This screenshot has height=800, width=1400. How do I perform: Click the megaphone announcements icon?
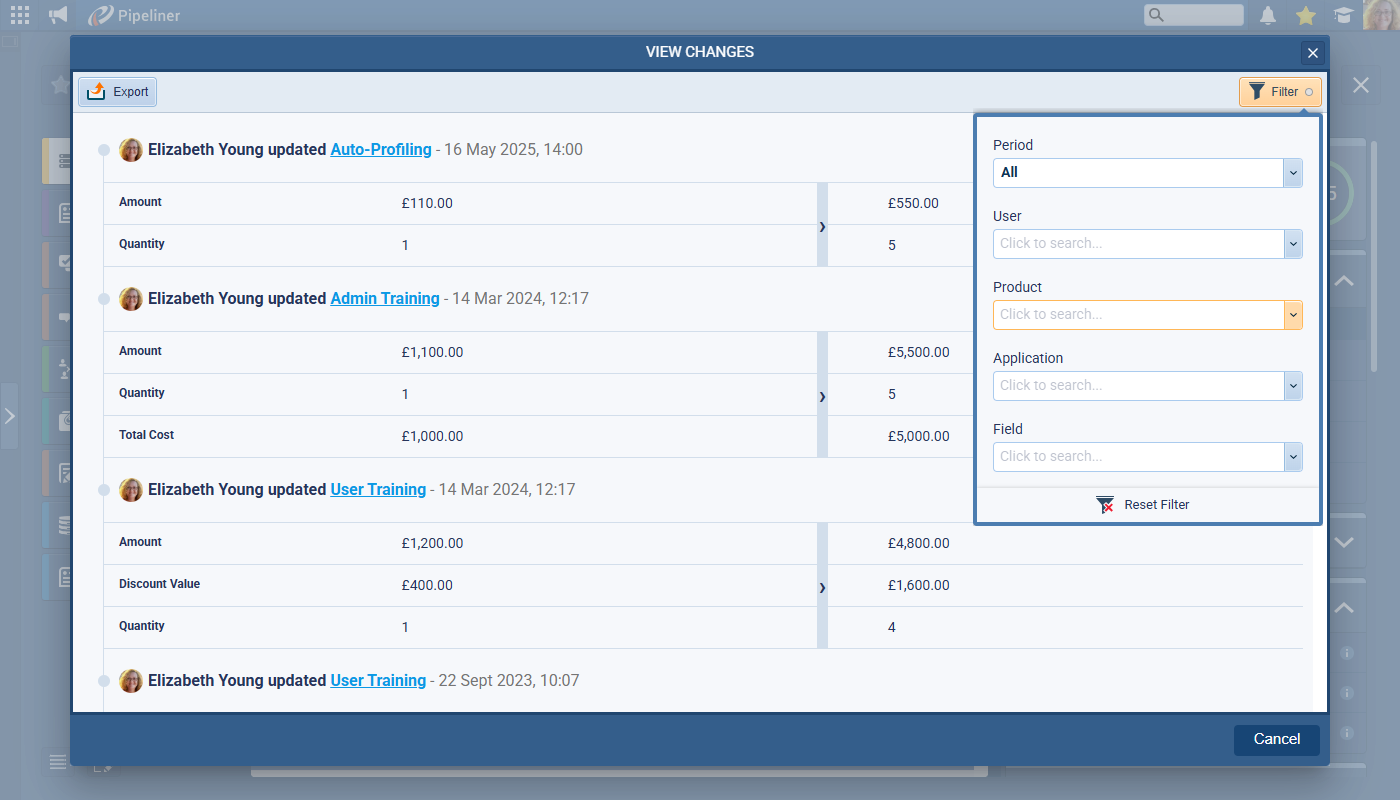click(58, 15)
